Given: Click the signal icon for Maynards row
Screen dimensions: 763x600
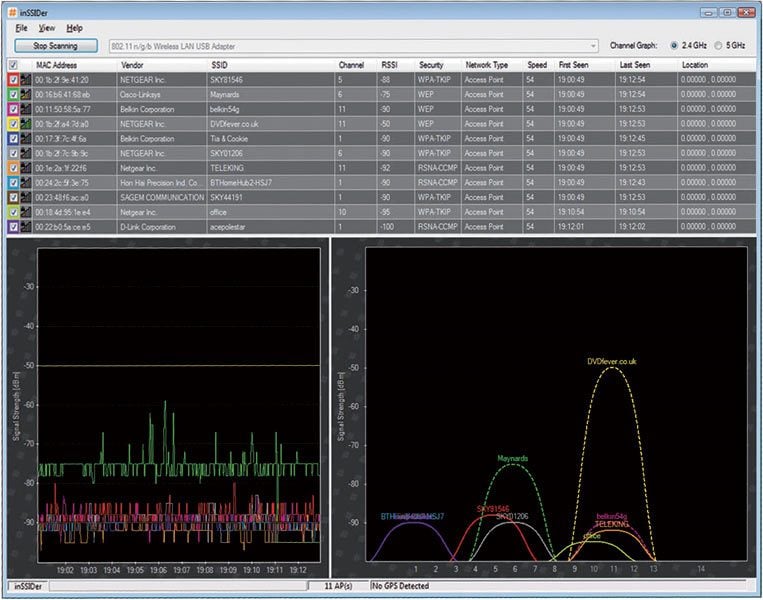Looking at the screenshot, I should click(x=25, y=94).
